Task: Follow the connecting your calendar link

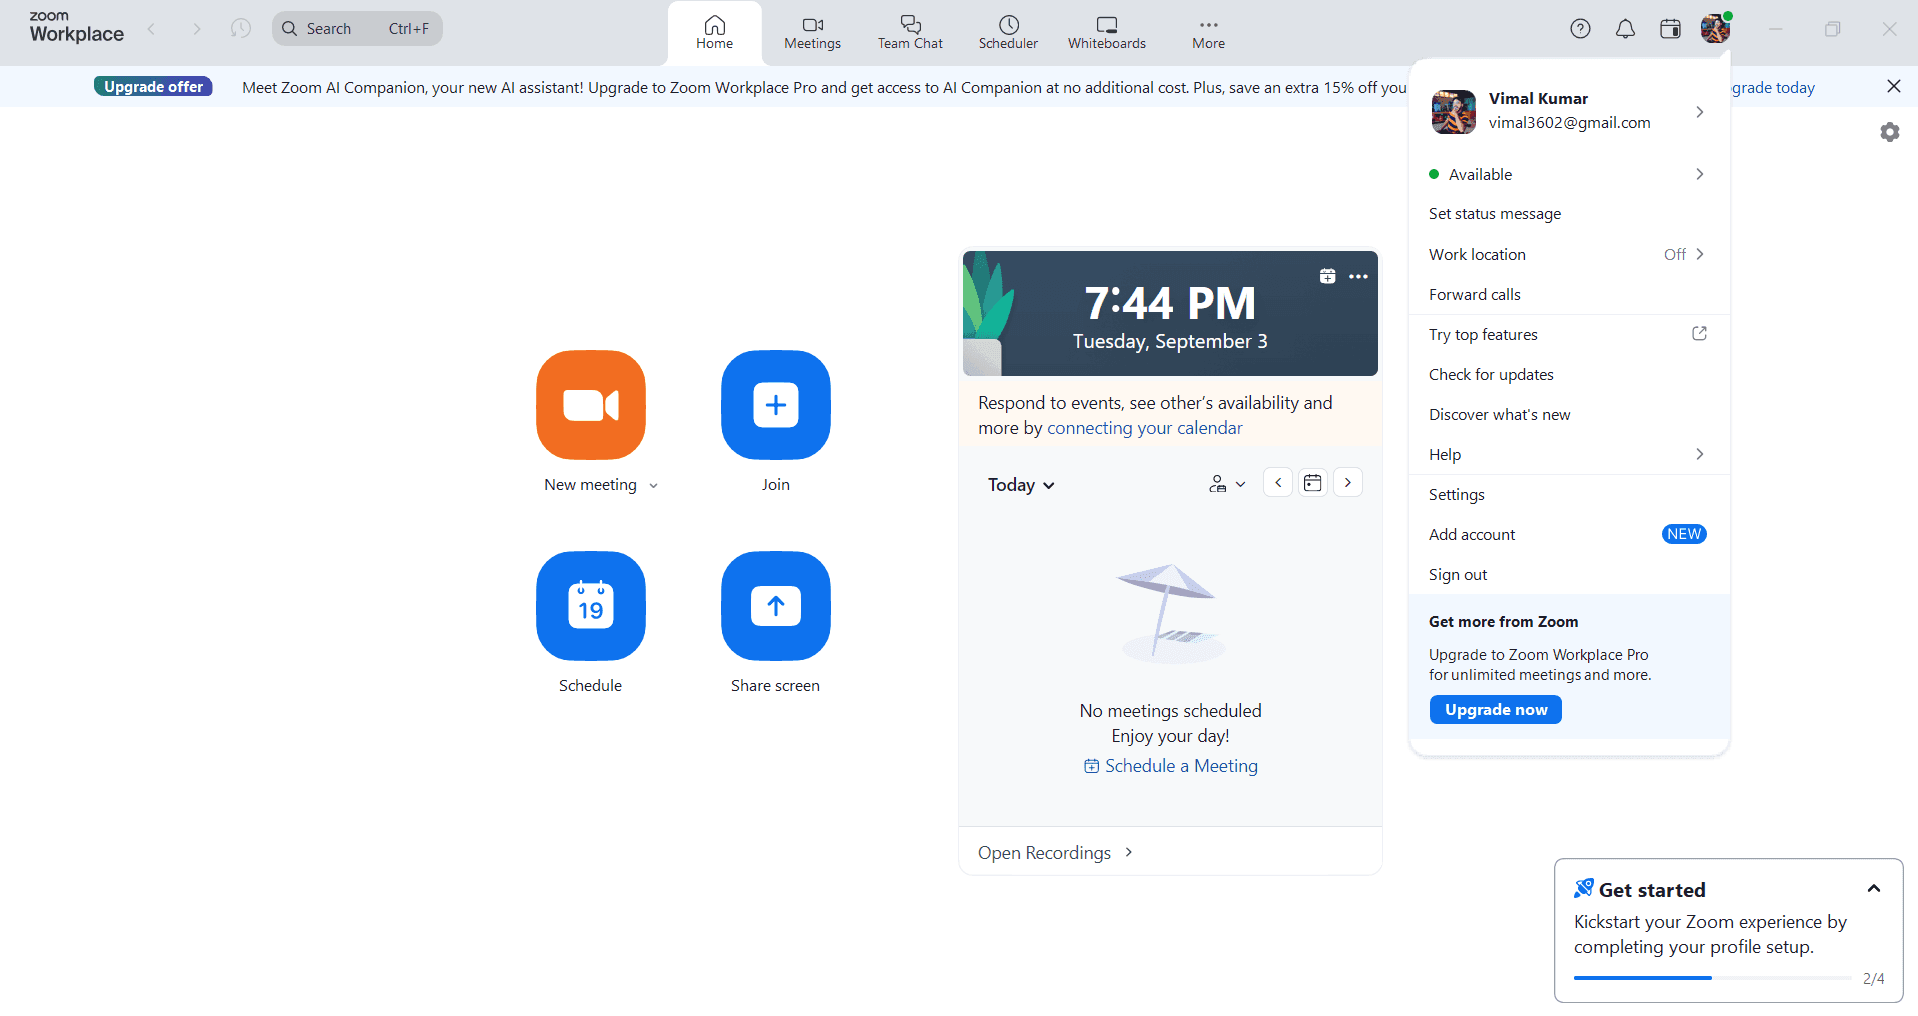Action: coord(1144,428)
